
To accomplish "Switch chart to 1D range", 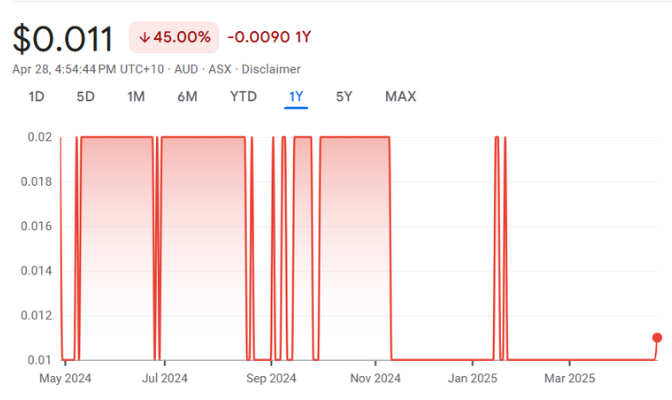I will tap(36, 96).
